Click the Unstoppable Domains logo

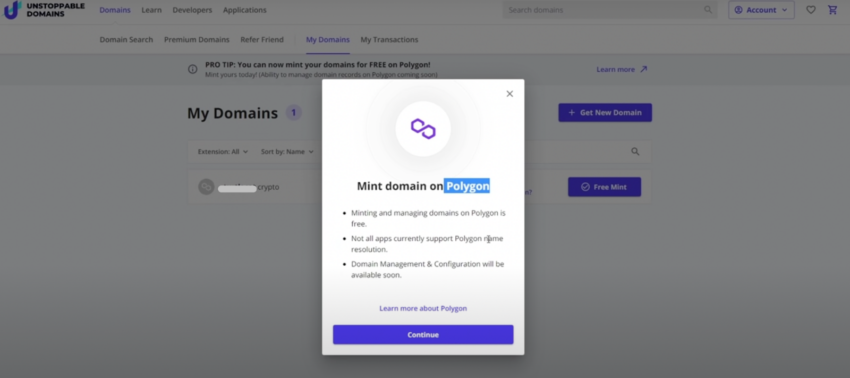(44, 10)
